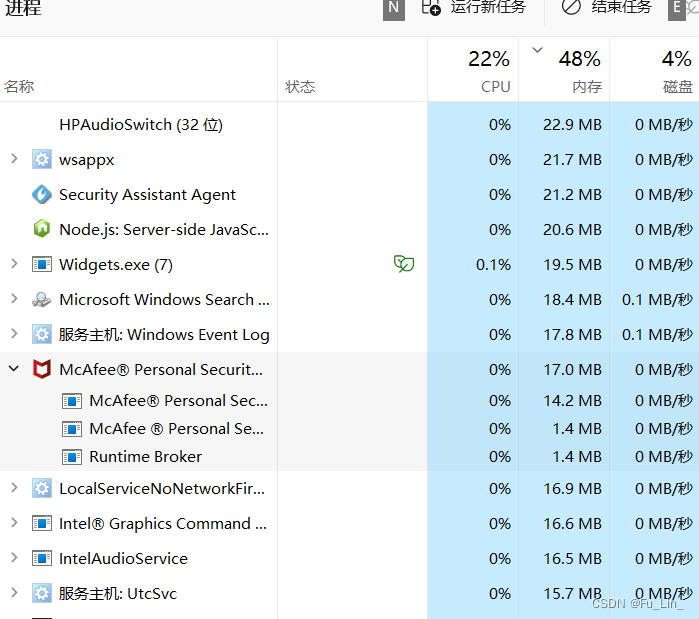This screenshot has width=699, height=619.
Task: Click the wsappx gear icon
Action: tap(42, 160)
